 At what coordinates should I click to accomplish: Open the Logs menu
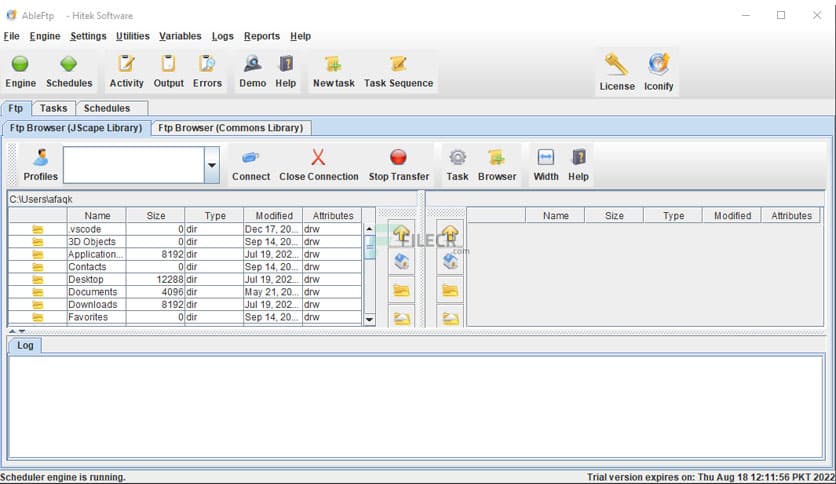(222, 36)
